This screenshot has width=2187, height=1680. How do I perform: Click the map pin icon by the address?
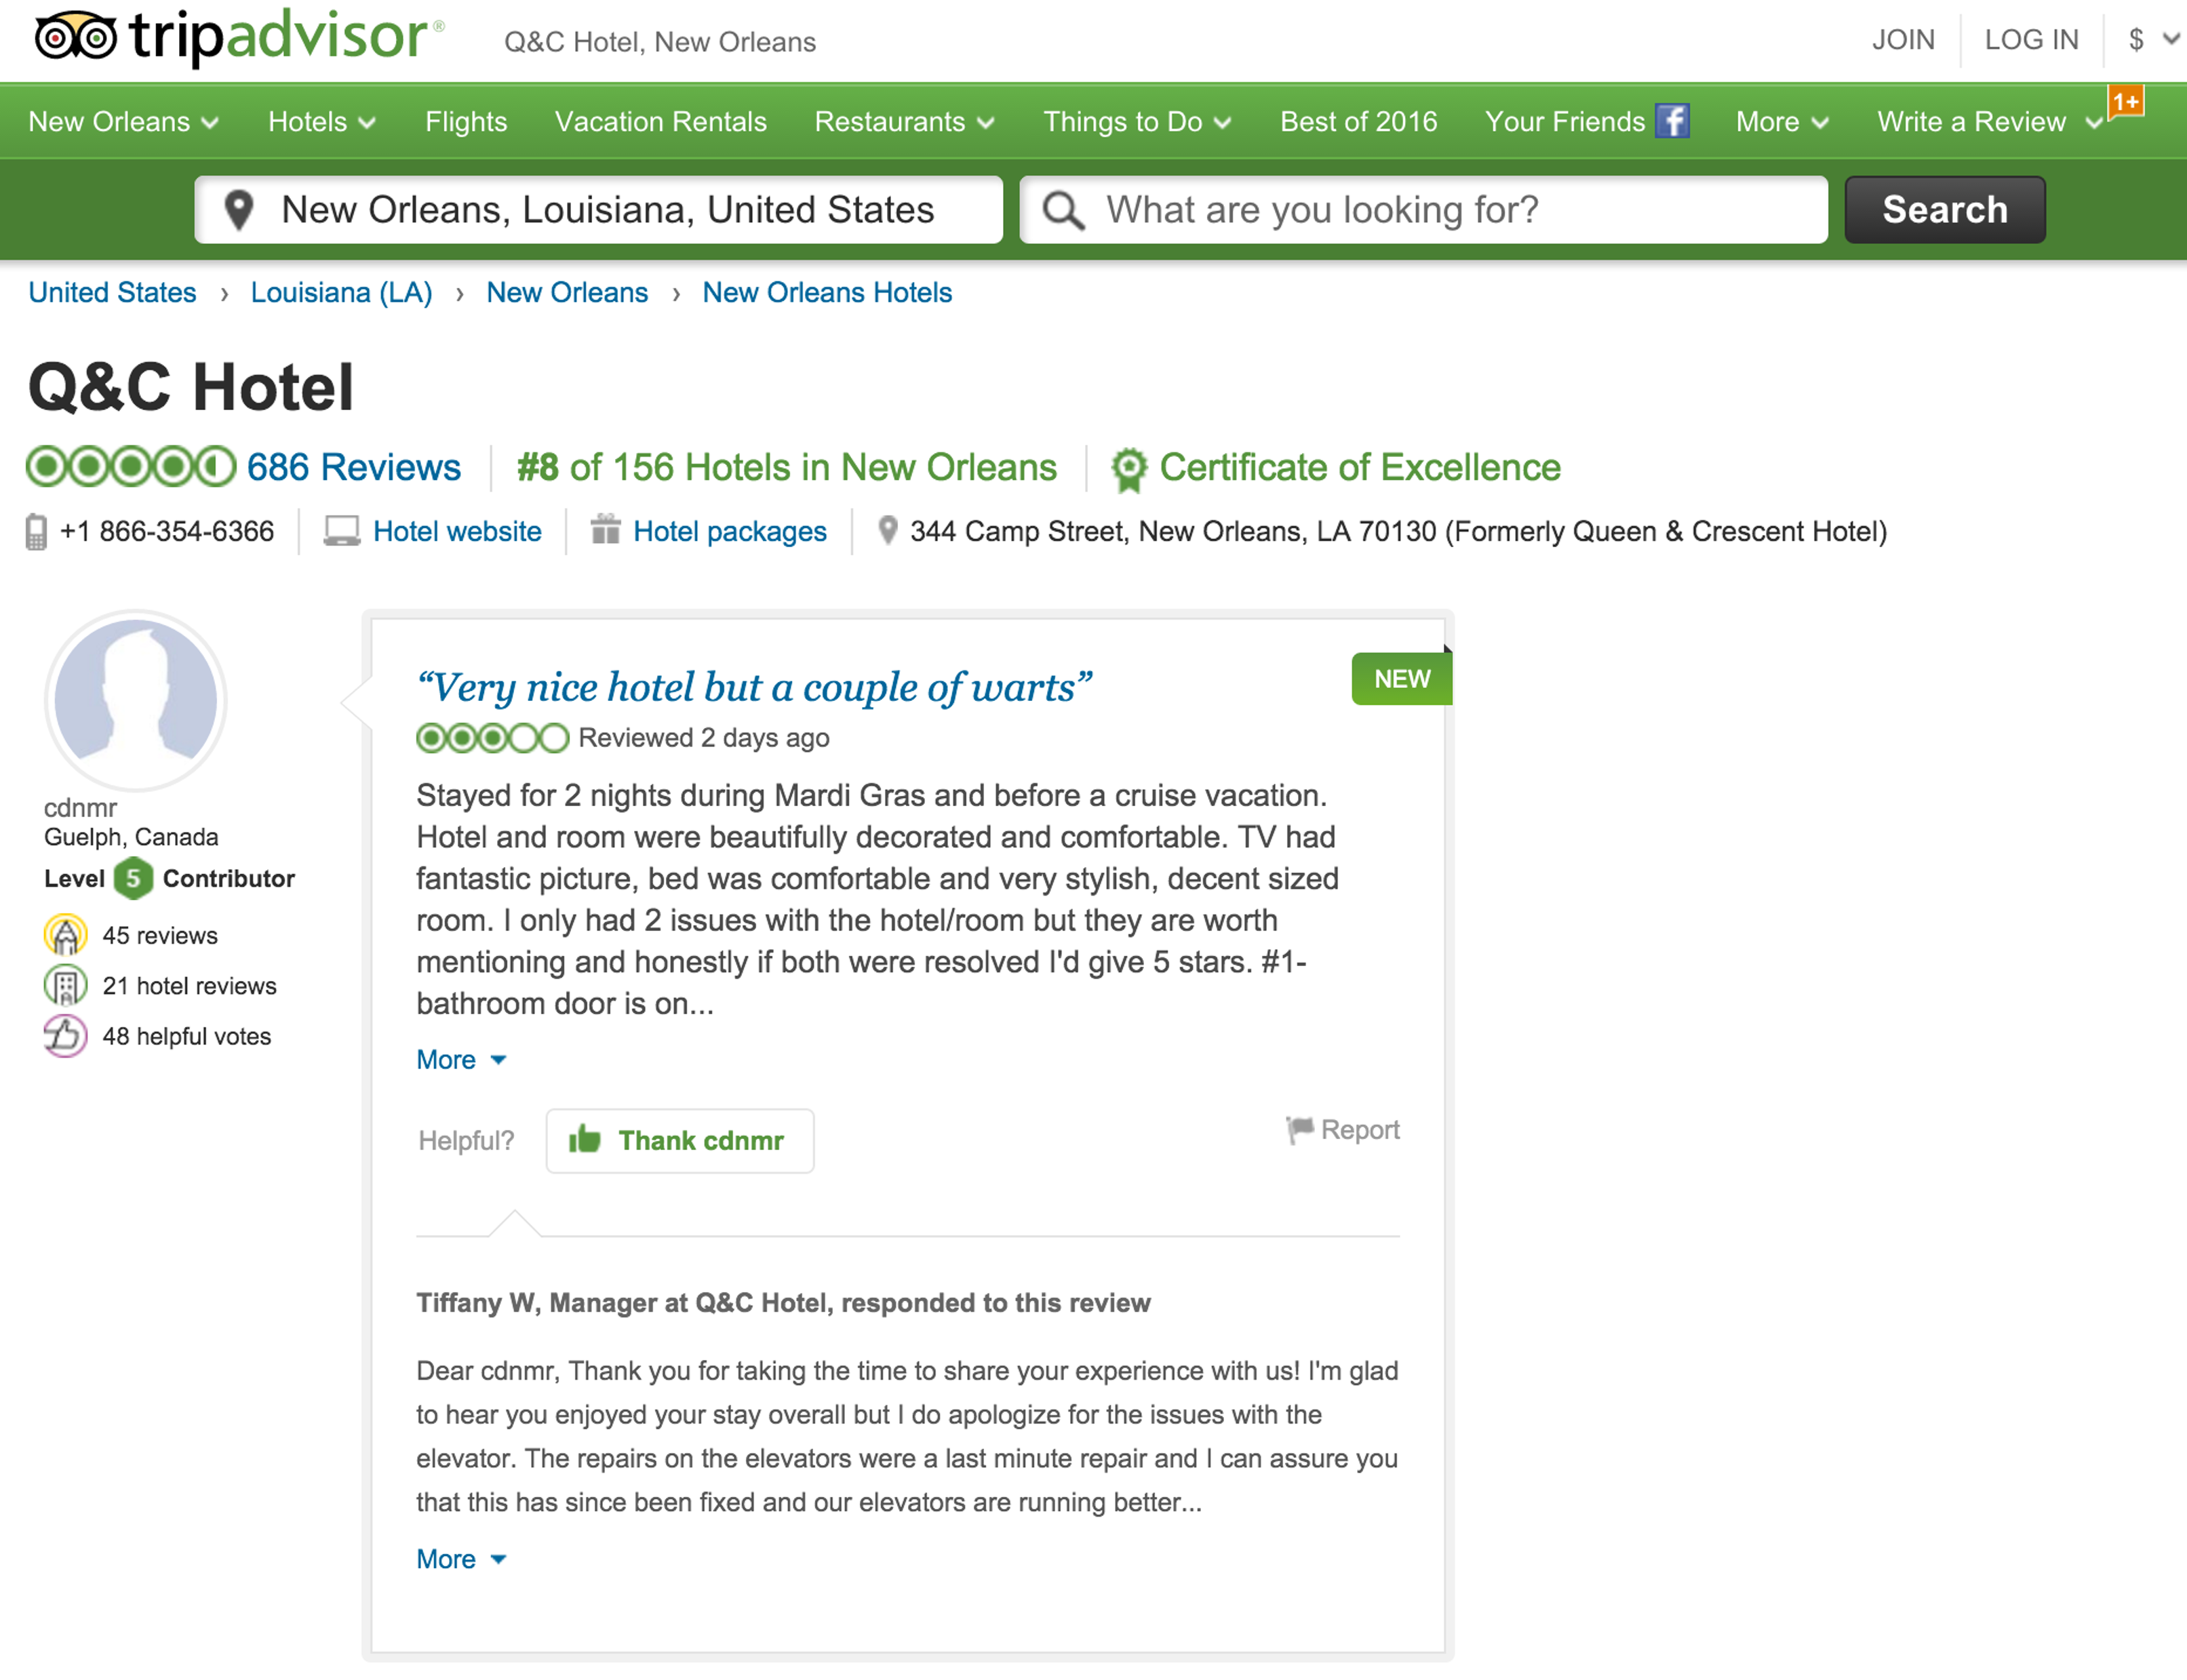887,530
